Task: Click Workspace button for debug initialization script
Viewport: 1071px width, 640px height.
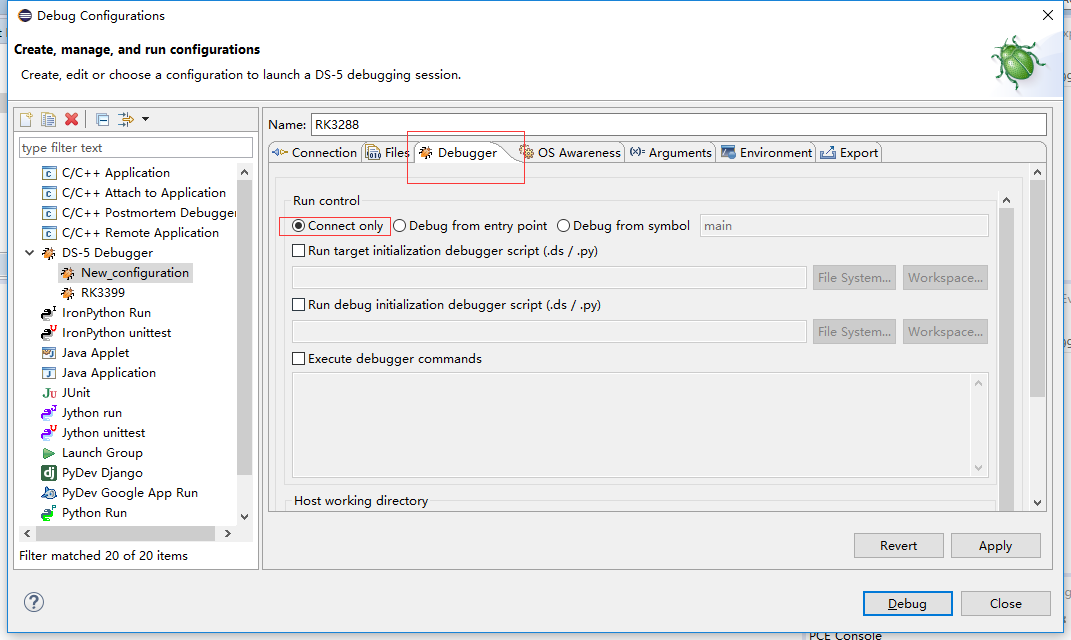Action: [x=945, y=331]
